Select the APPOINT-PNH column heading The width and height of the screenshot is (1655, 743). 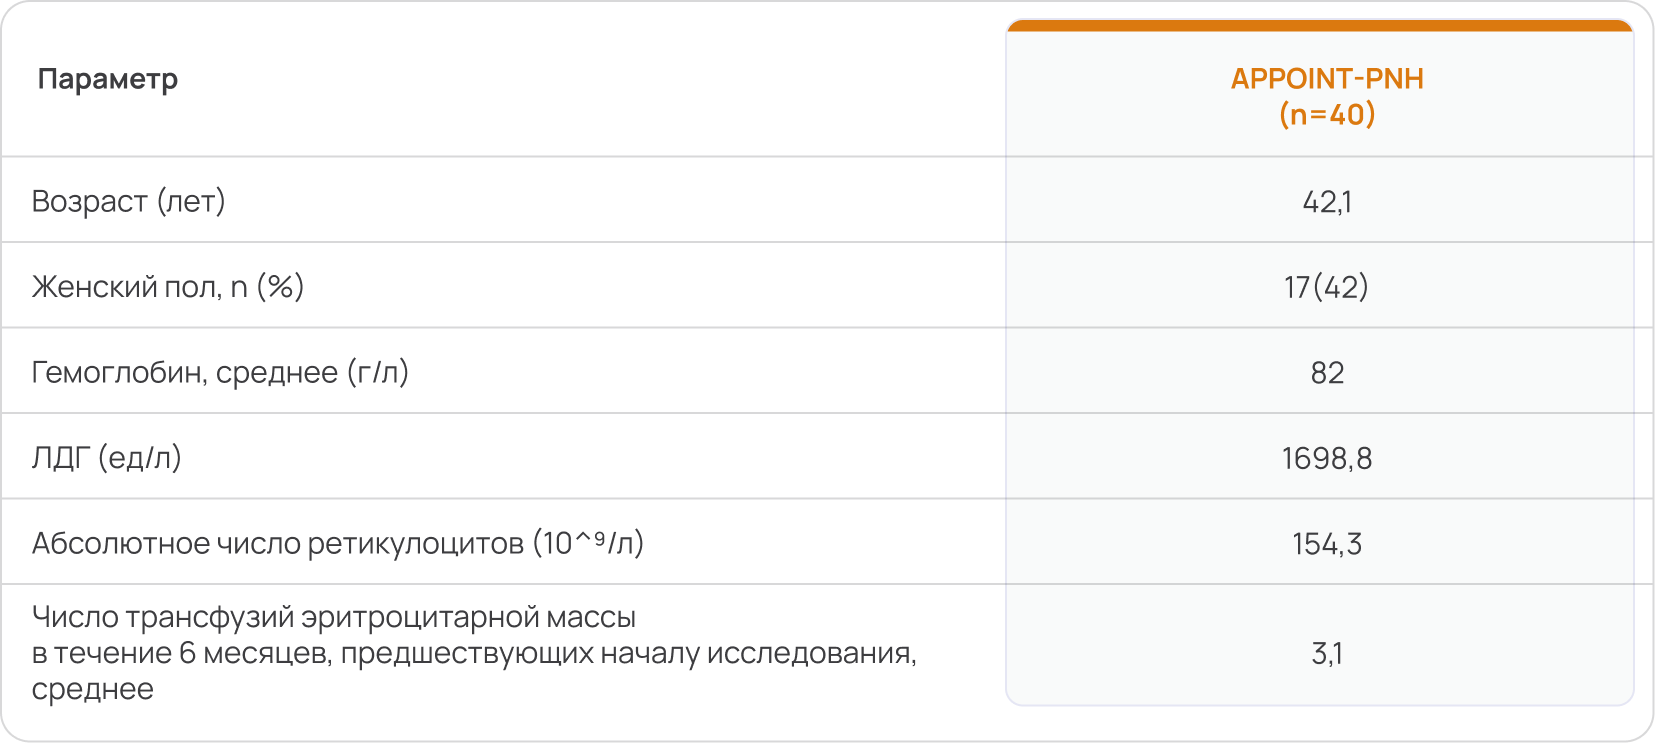point(1326,79)
